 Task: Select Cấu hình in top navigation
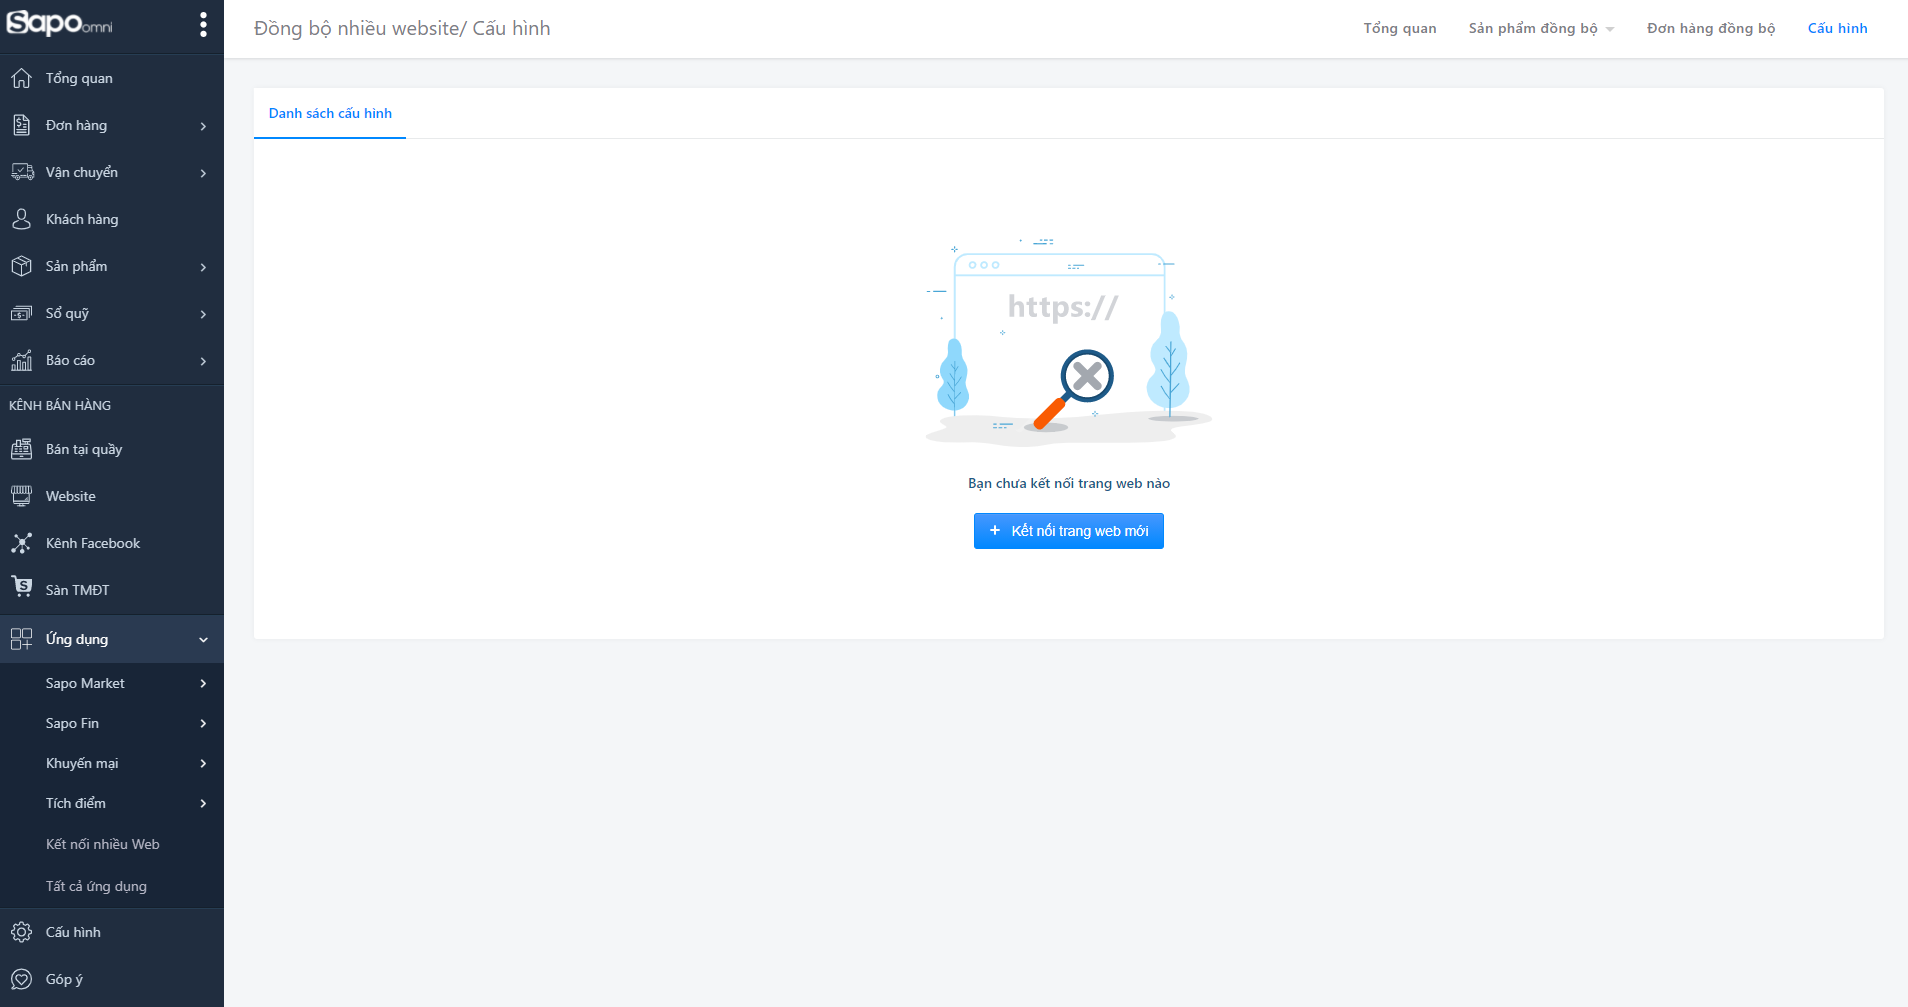click(1837, 28)
